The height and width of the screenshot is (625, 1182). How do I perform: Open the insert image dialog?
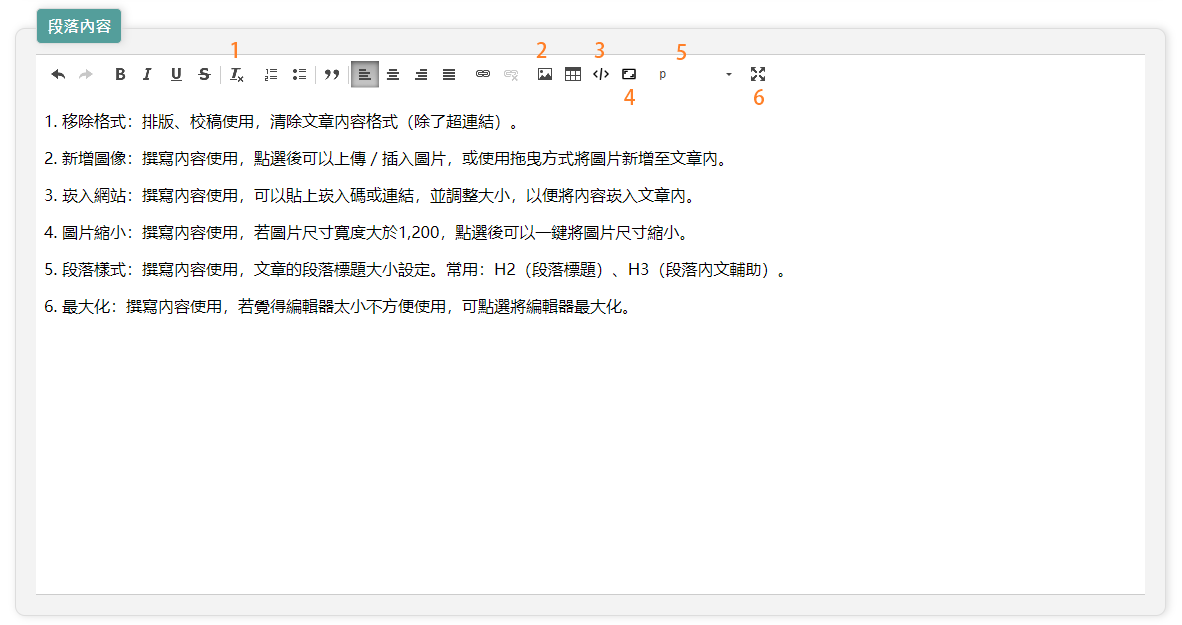pyautogui.click(x=545, y=74)
